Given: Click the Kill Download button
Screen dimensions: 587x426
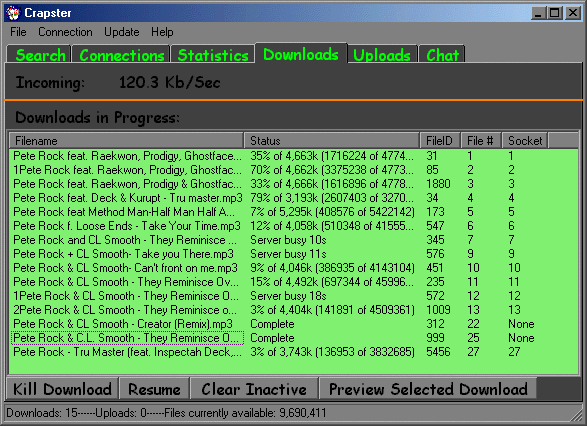Looking at the screenshot, I should point(63,389).
